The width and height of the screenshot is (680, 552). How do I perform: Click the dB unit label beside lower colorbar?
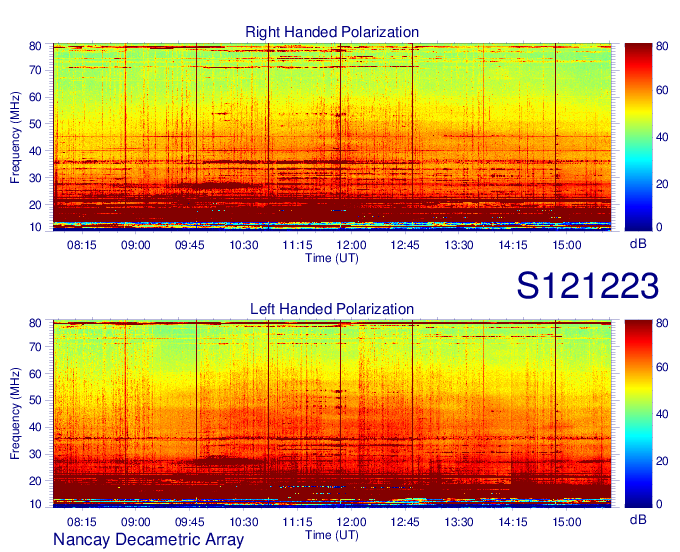638,519
